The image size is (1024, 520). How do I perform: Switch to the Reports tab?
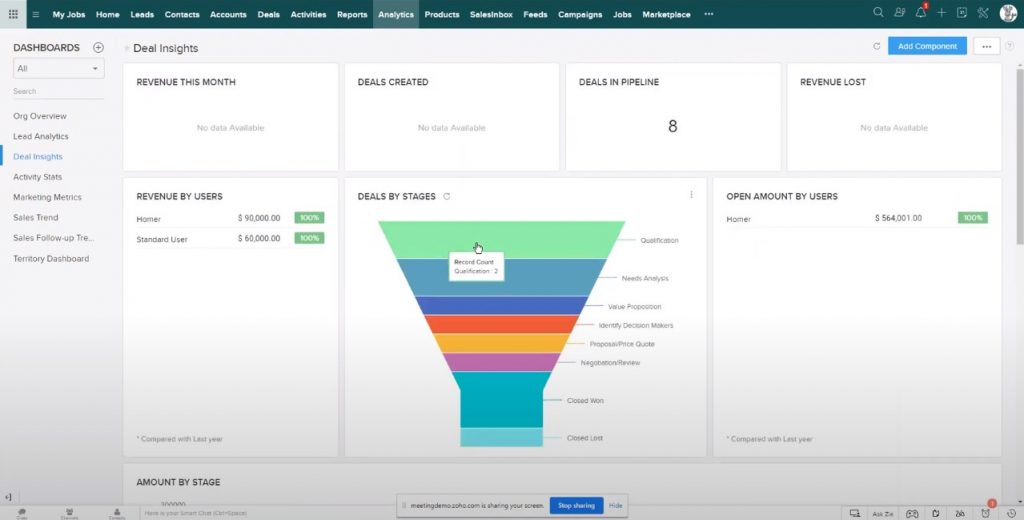click(x=352, y=14)
